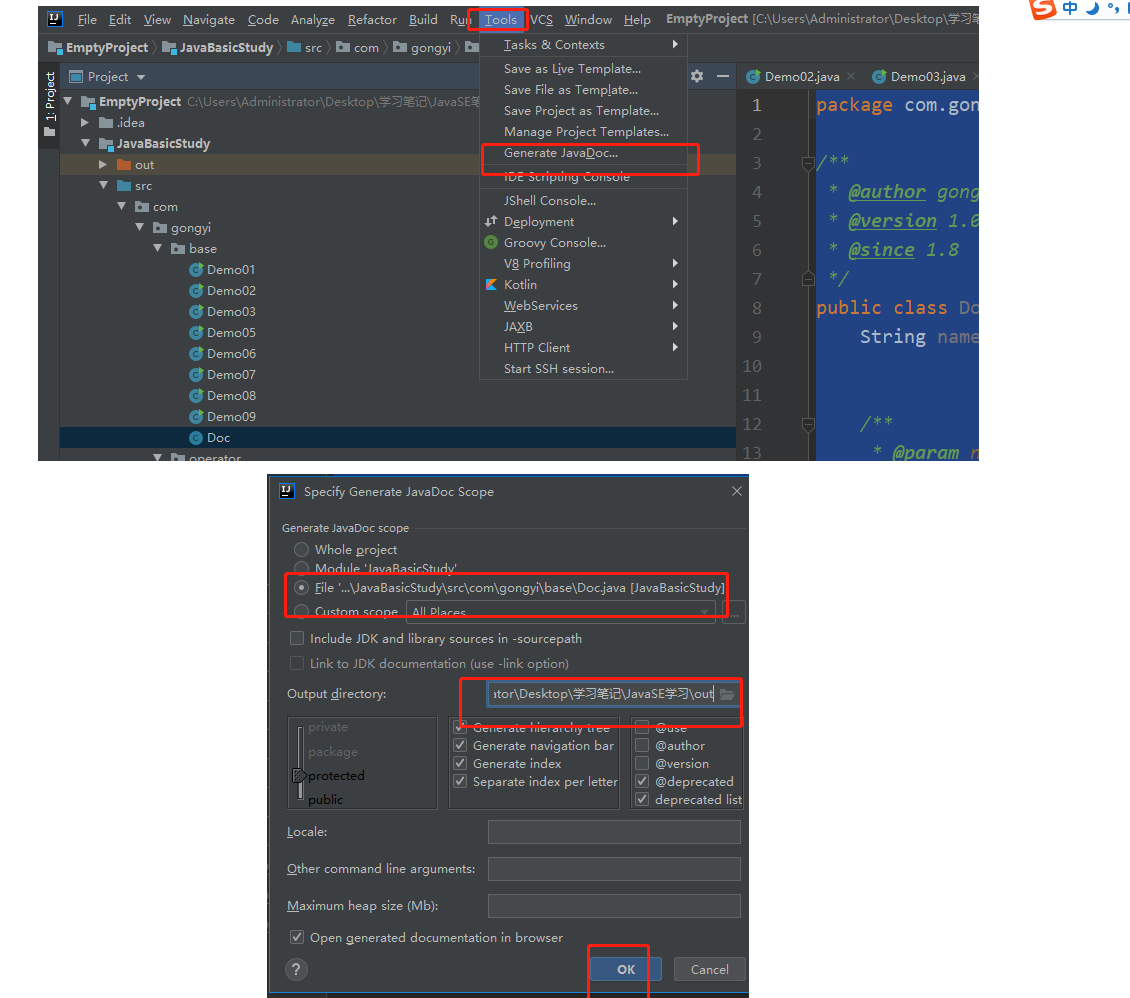Viewport: 1130px width, 998px height.
Task: Fold the javadoc comment at line 3
Action: tap(808, 164)
